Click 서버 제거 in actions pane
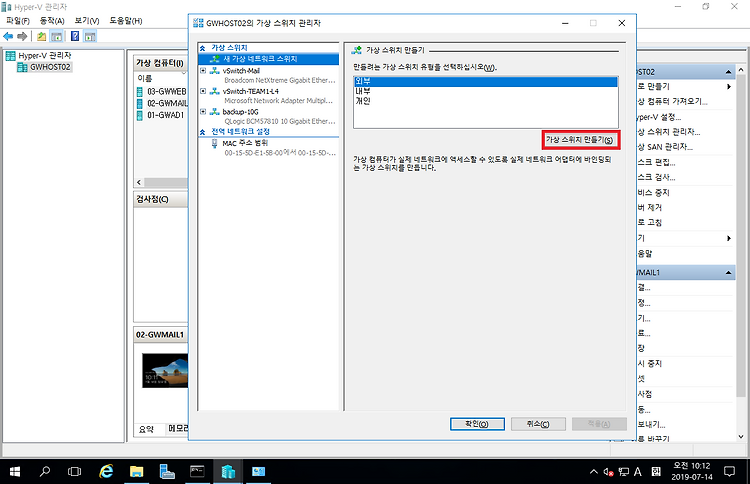The width and height of the screenshot is (750, 484). (650, 208)
